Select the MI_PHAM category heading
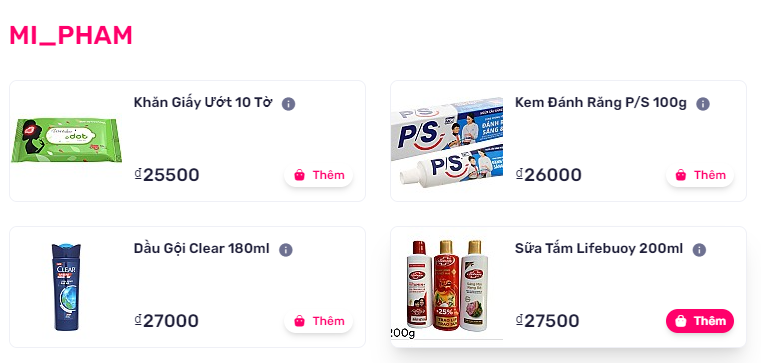Image resolution: width=761 pixels, height=363 pixels. 71,35
